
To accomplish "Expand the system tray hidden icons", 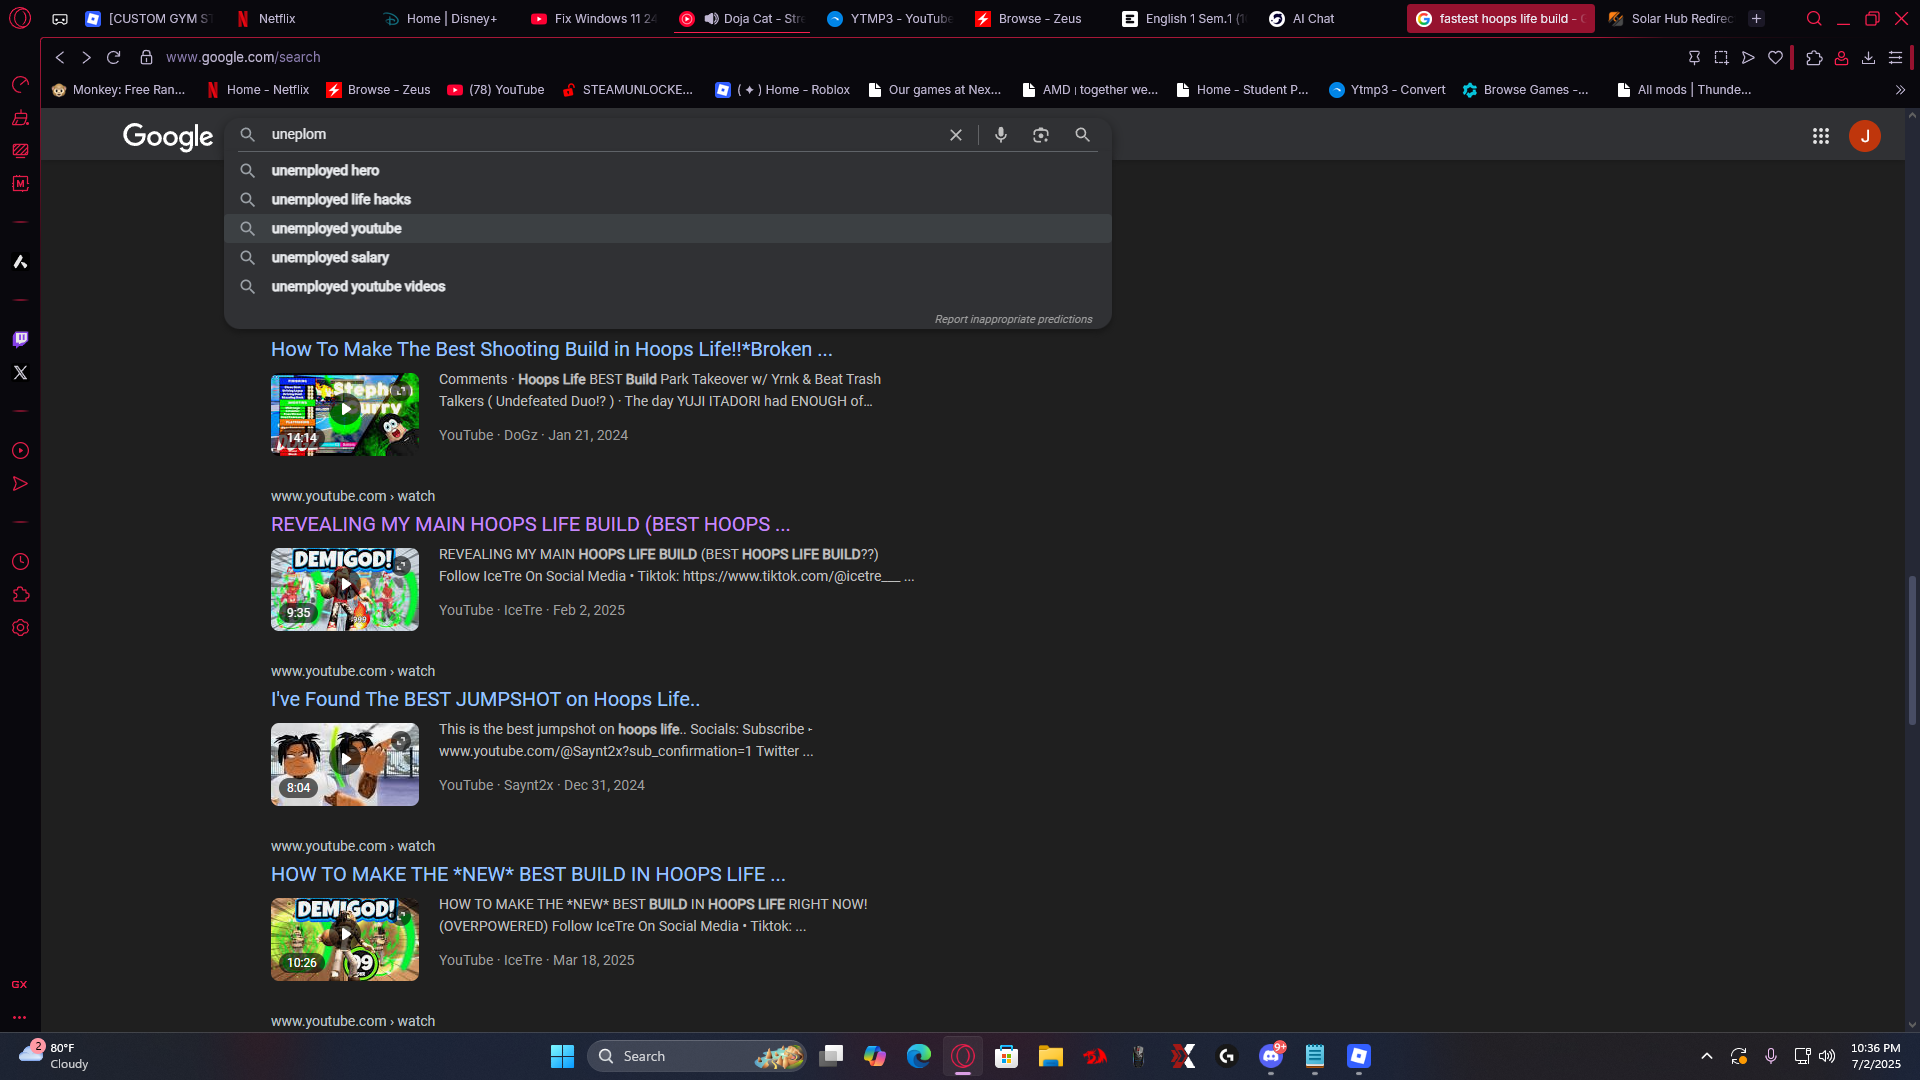I will pos(1707,1056).
